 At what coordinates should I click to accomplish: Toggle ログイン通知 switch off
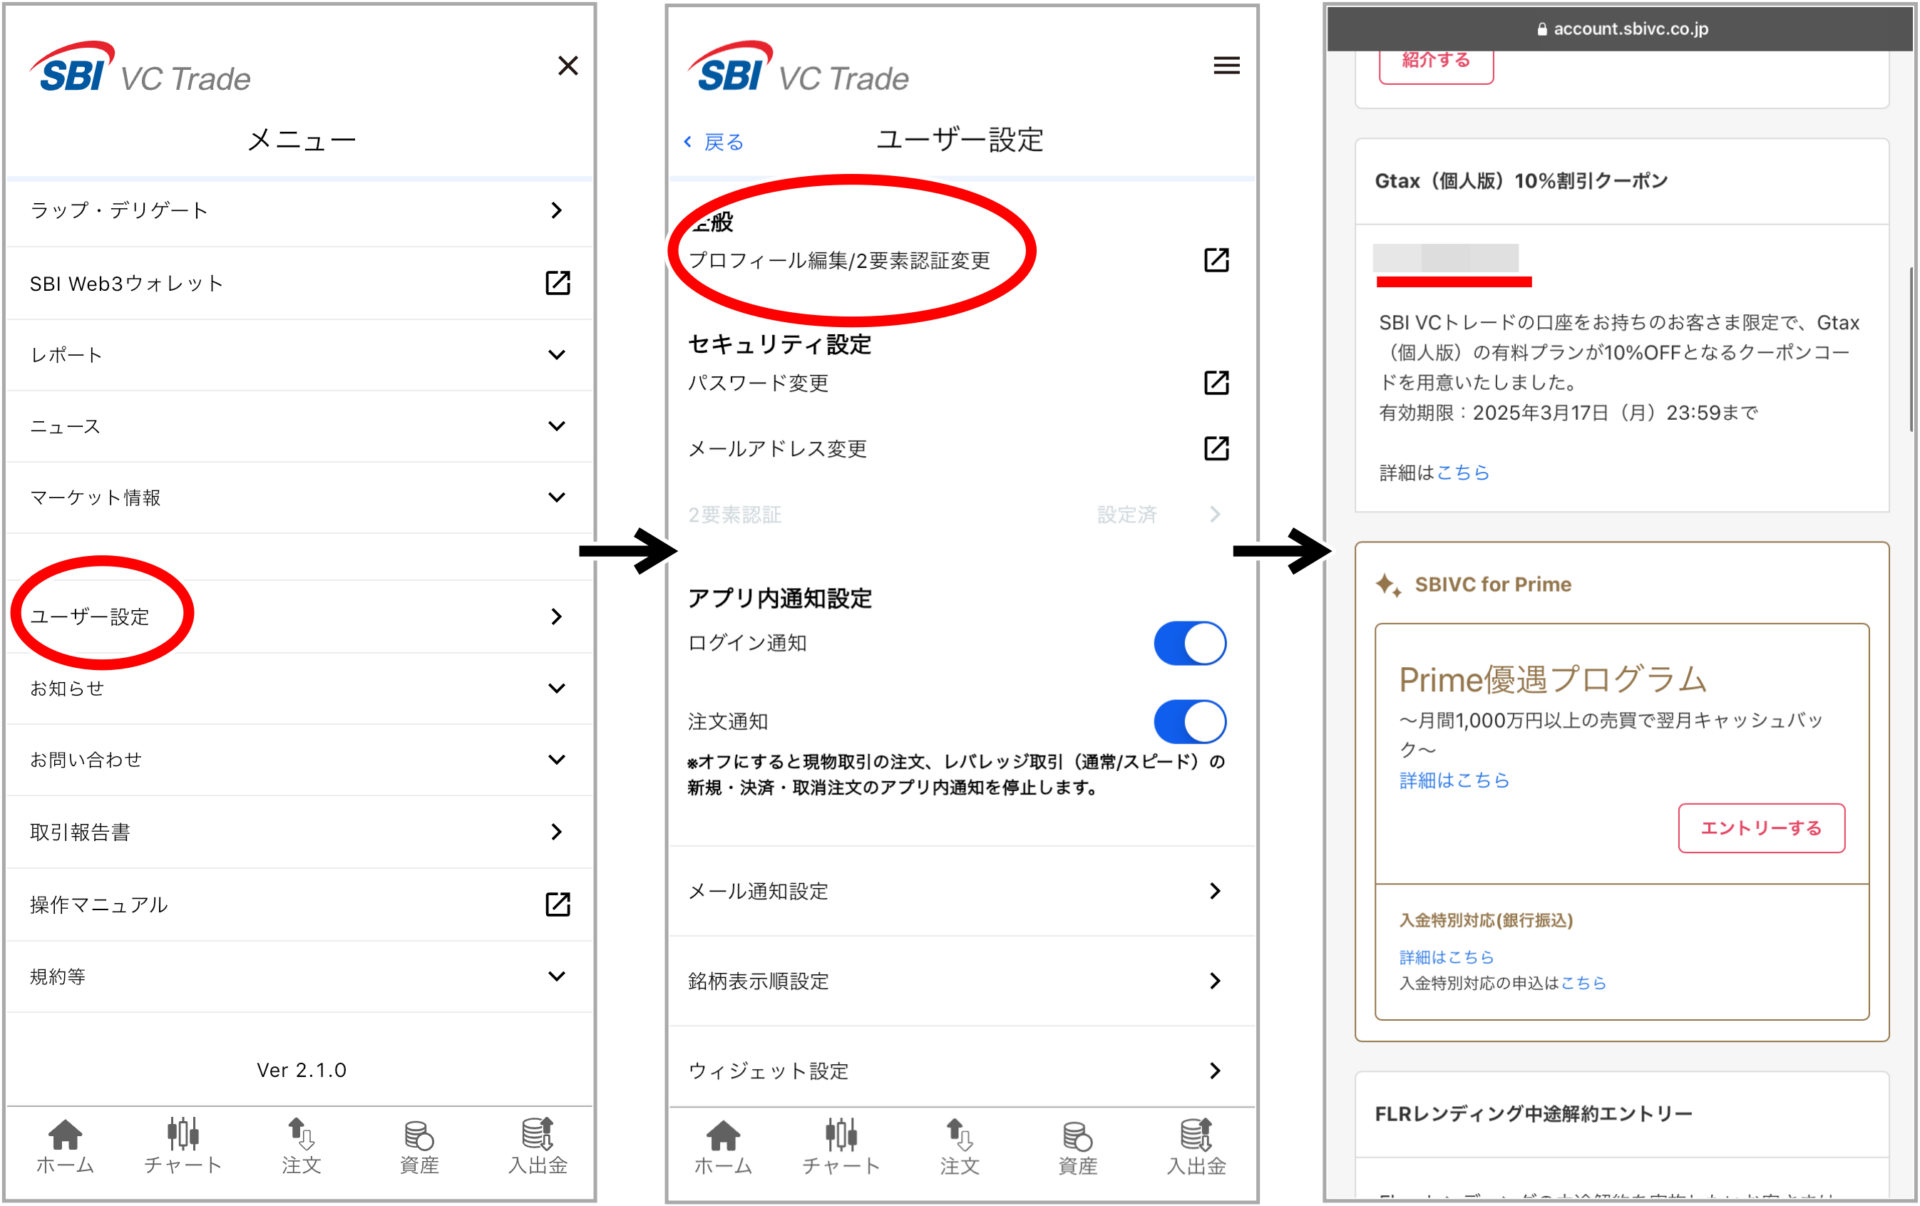(1190, 643)
